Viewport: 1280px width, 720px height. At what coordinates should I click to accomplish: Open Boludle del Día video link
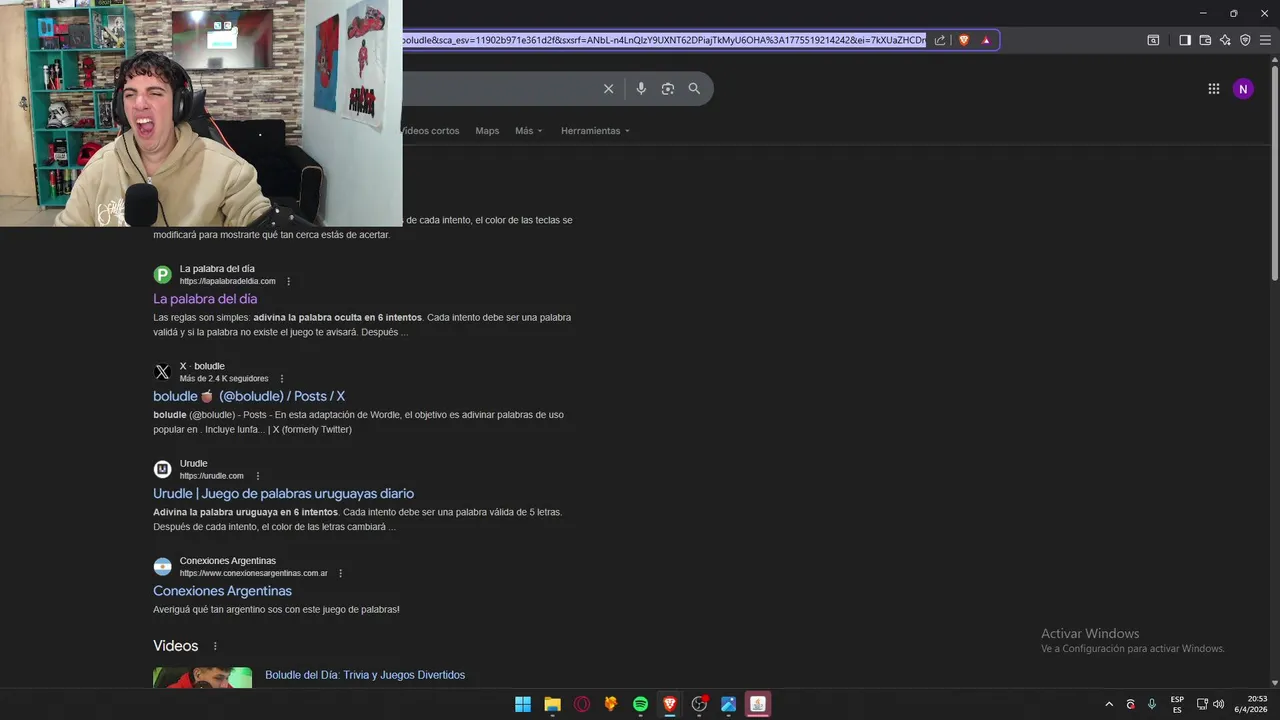(x=365, y=675)
